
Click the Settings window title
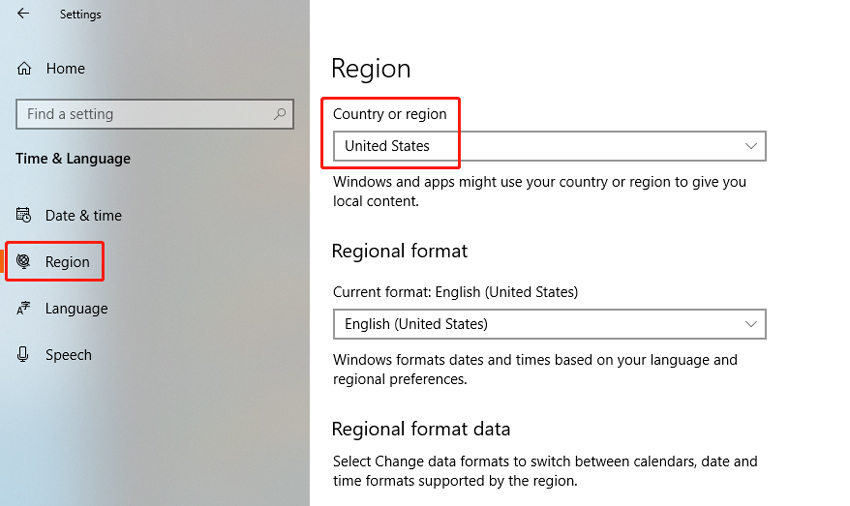coord(80,14)
